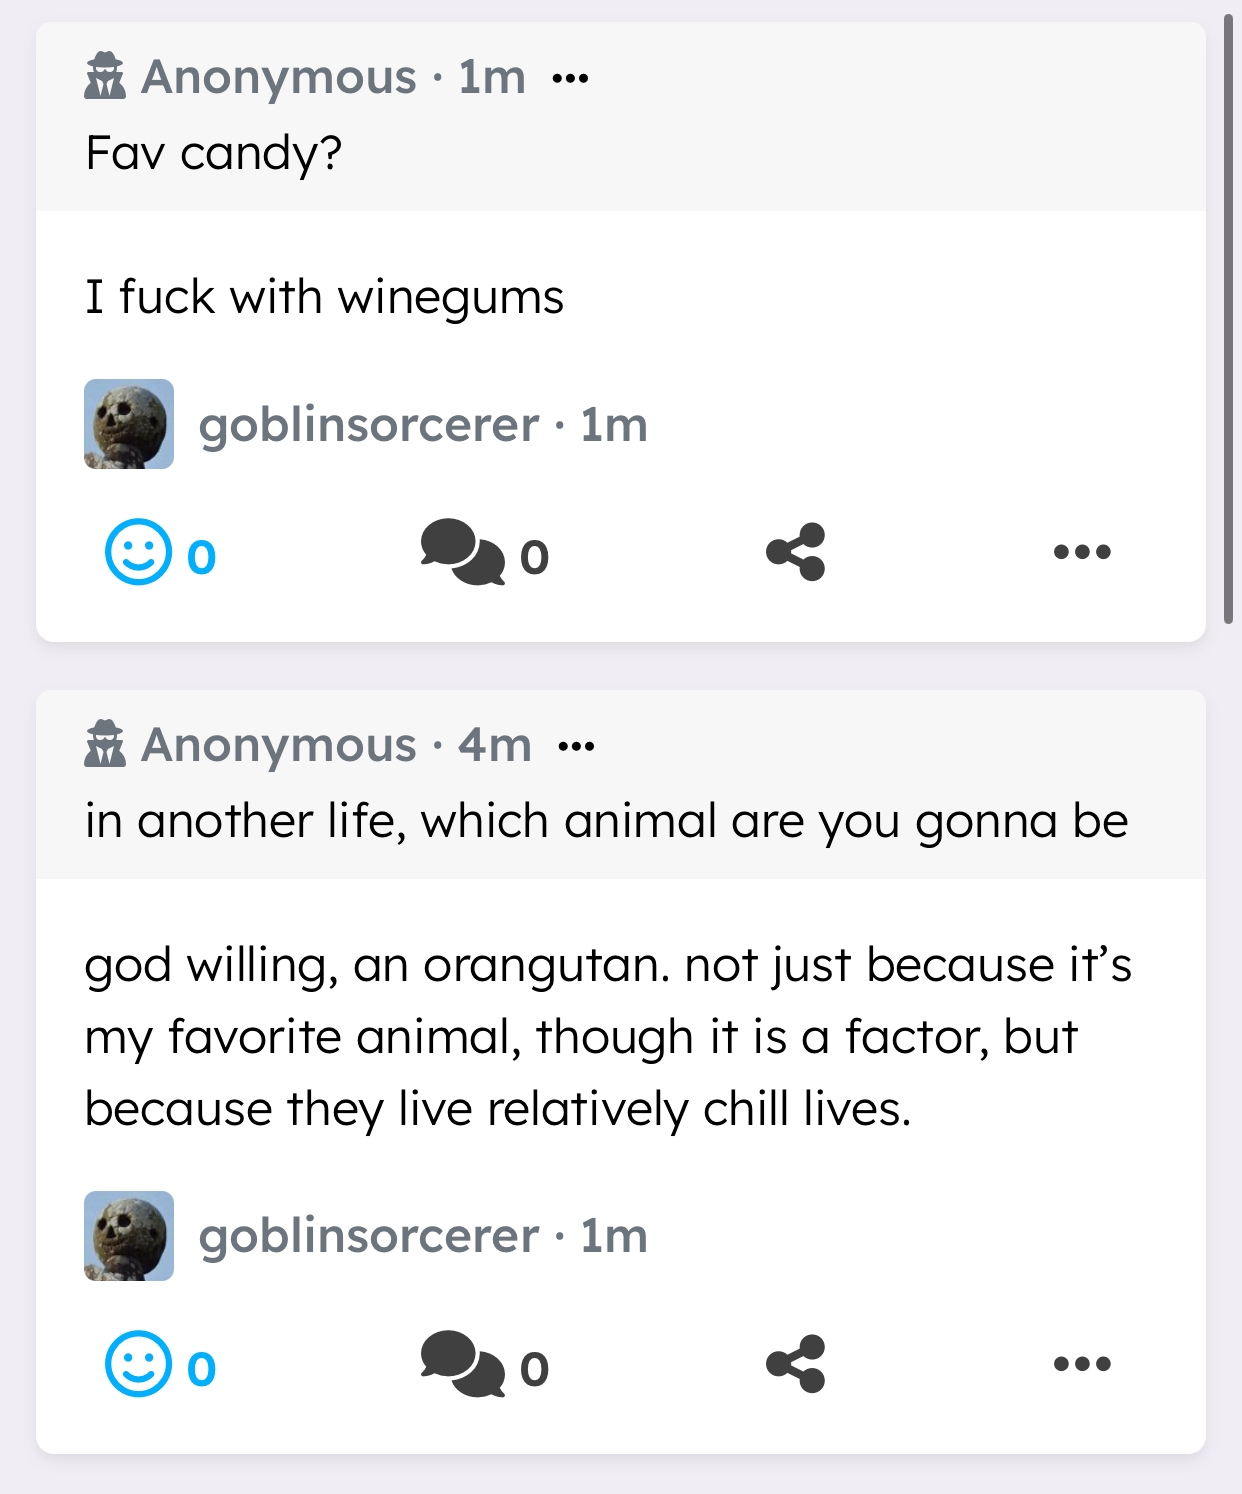Open the 'which animal are you gonna be' question
This screenshot has width=1242, height=1494.
pyautogui.click(x=606, y=821)
